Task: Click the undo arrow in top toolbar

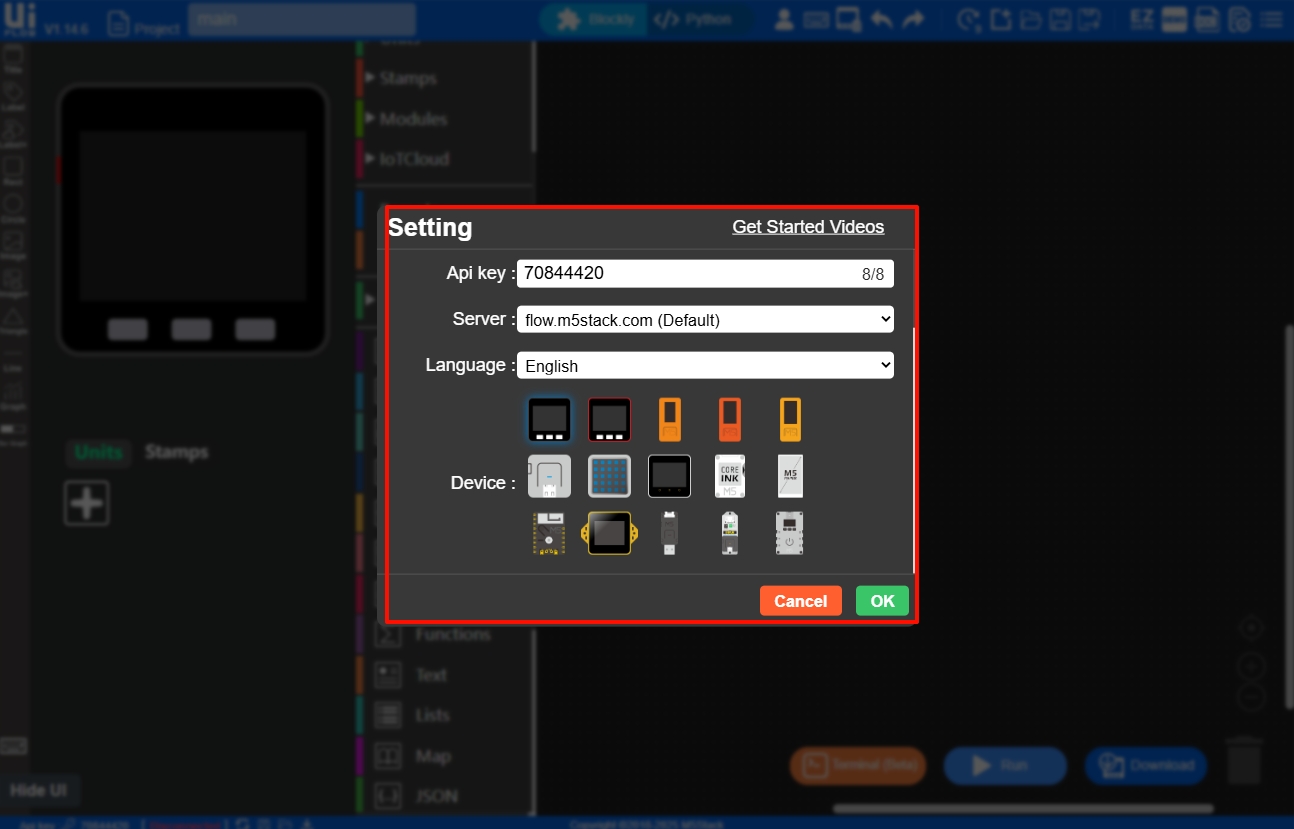Action: click(x=881, y=19)
